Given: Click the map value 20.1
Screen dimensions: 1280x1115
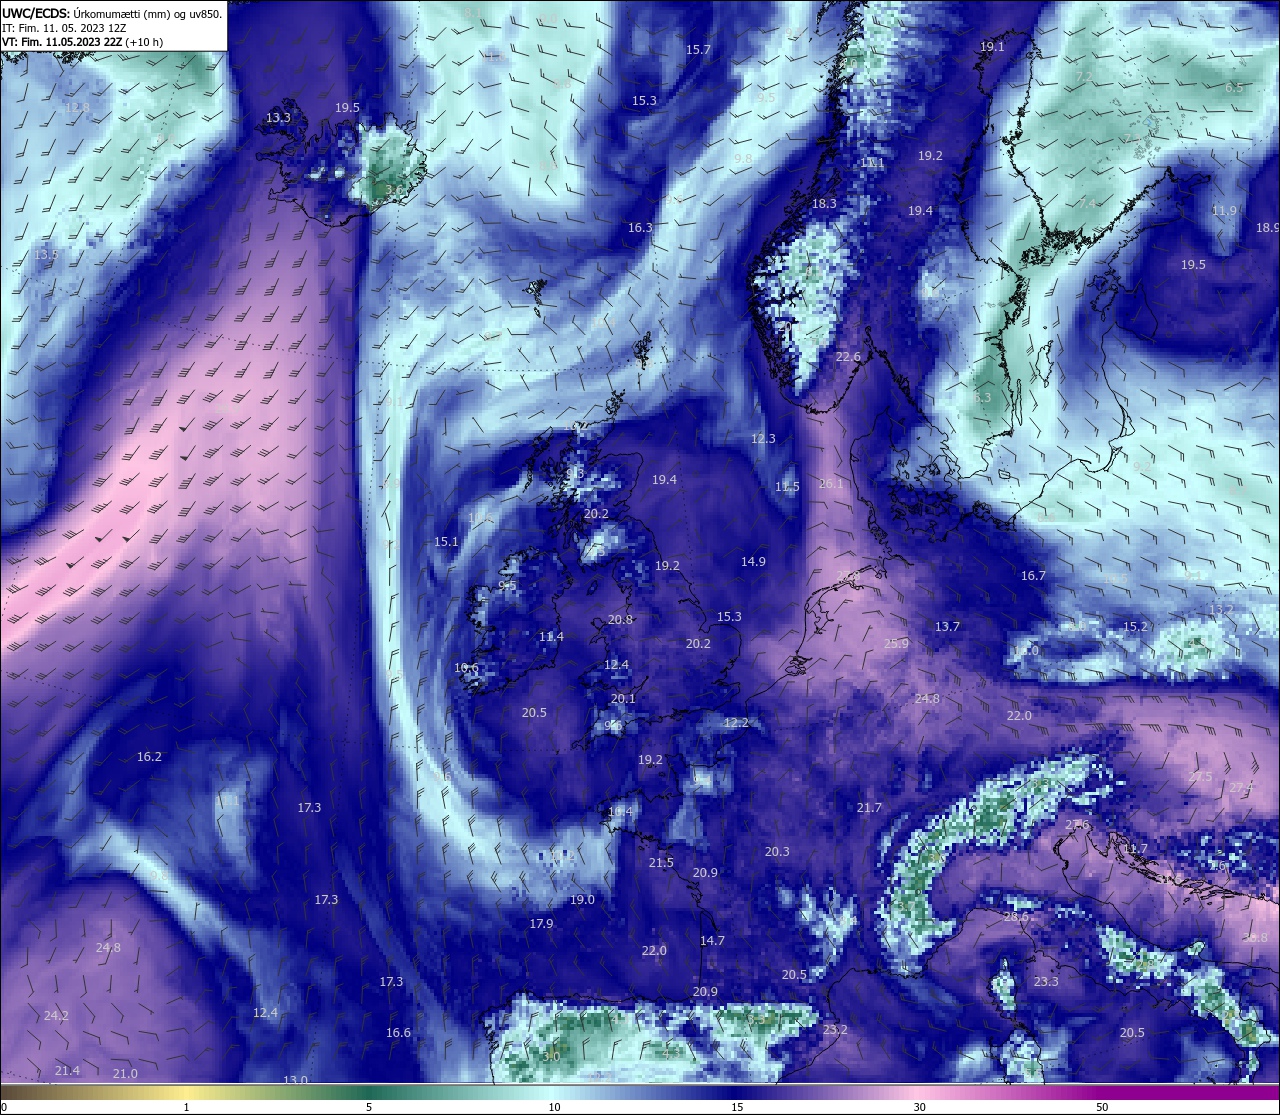Looking at the screenshot, I should tap(623, 698).
